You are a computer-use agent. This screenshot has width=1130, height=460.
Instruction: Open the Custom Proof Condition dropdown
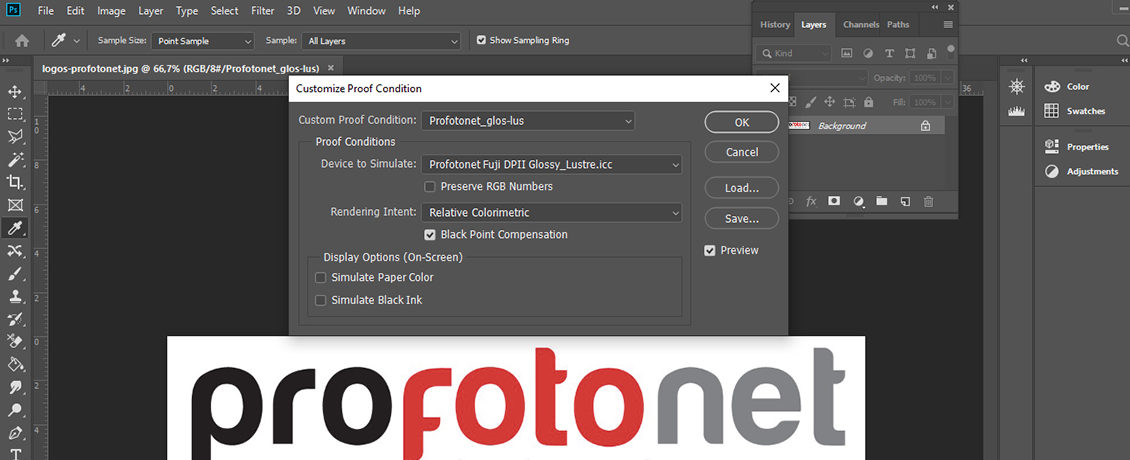pos(528,121)
